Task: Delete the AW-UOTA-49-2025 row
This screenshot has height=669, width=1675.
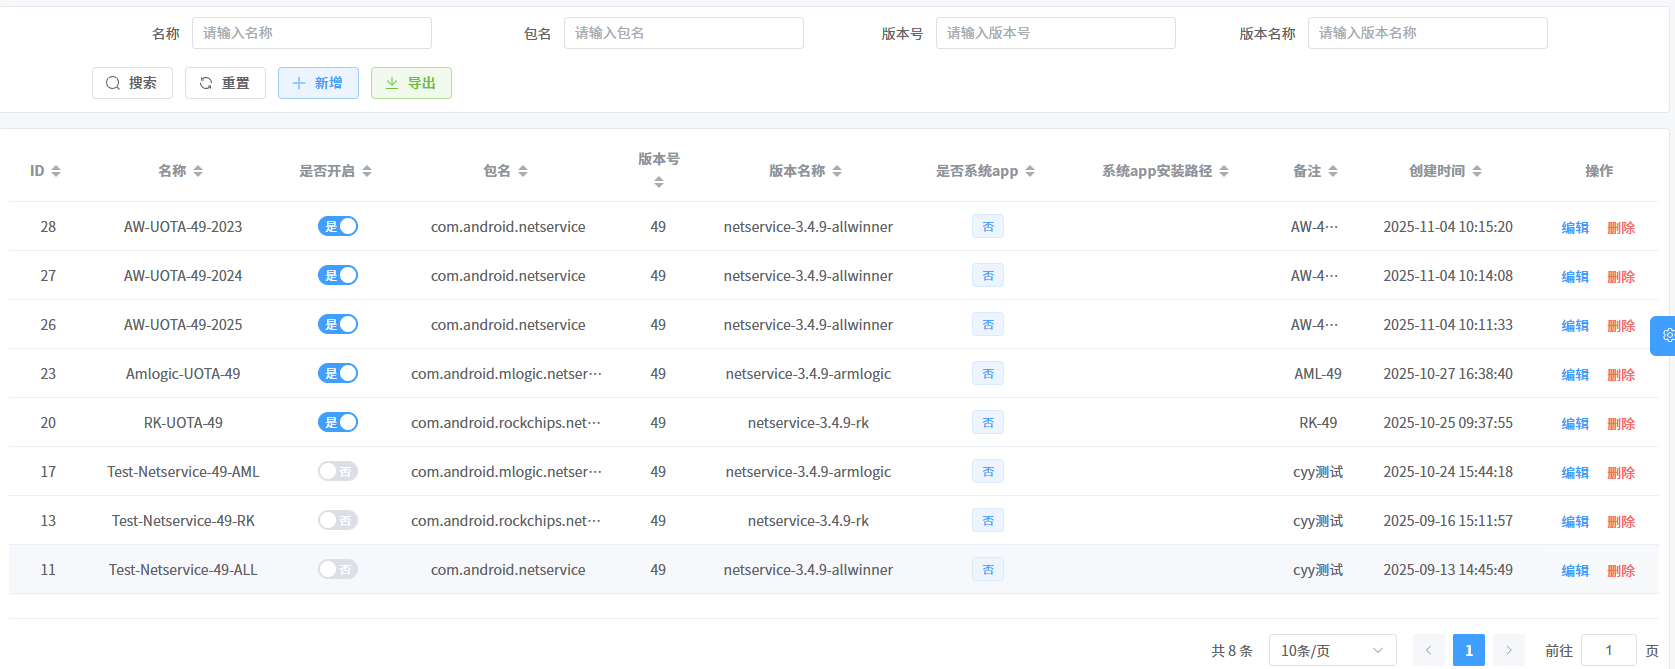Action: [1621, 326]
